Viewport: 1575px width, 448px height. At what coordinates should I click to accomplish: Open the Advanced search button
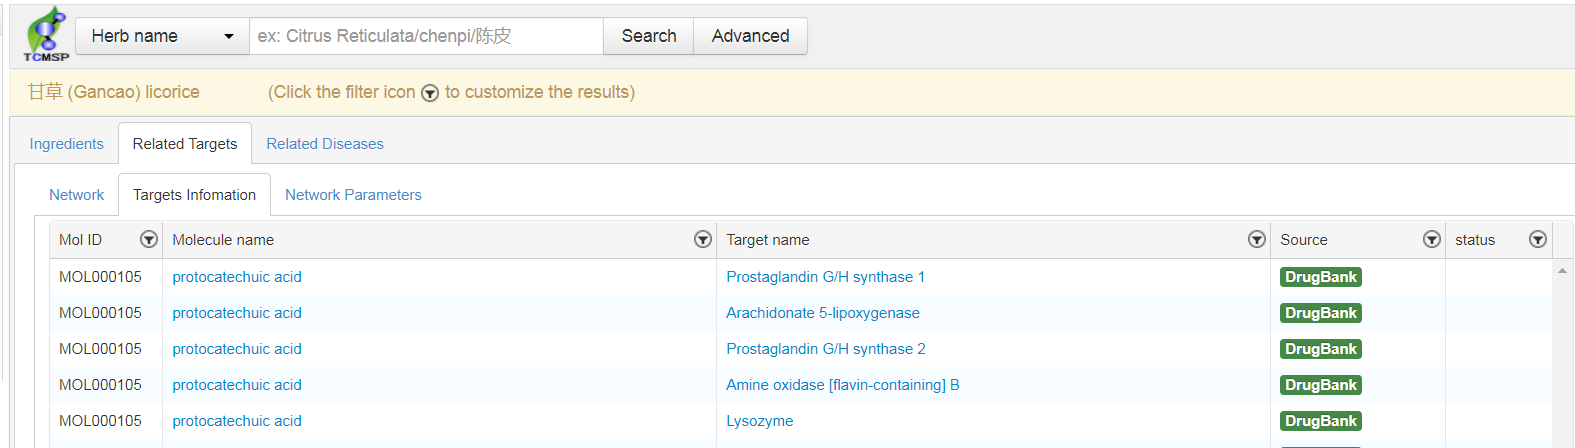[750, 36]
